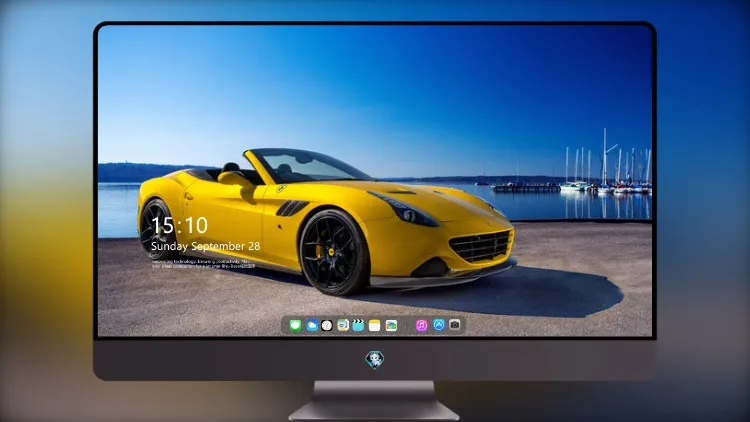Click the 15:10 clock widget

point(179,225)
